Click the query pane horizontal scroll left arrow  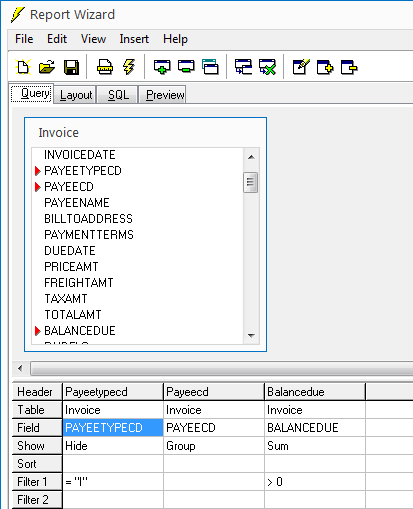[20, 368]
